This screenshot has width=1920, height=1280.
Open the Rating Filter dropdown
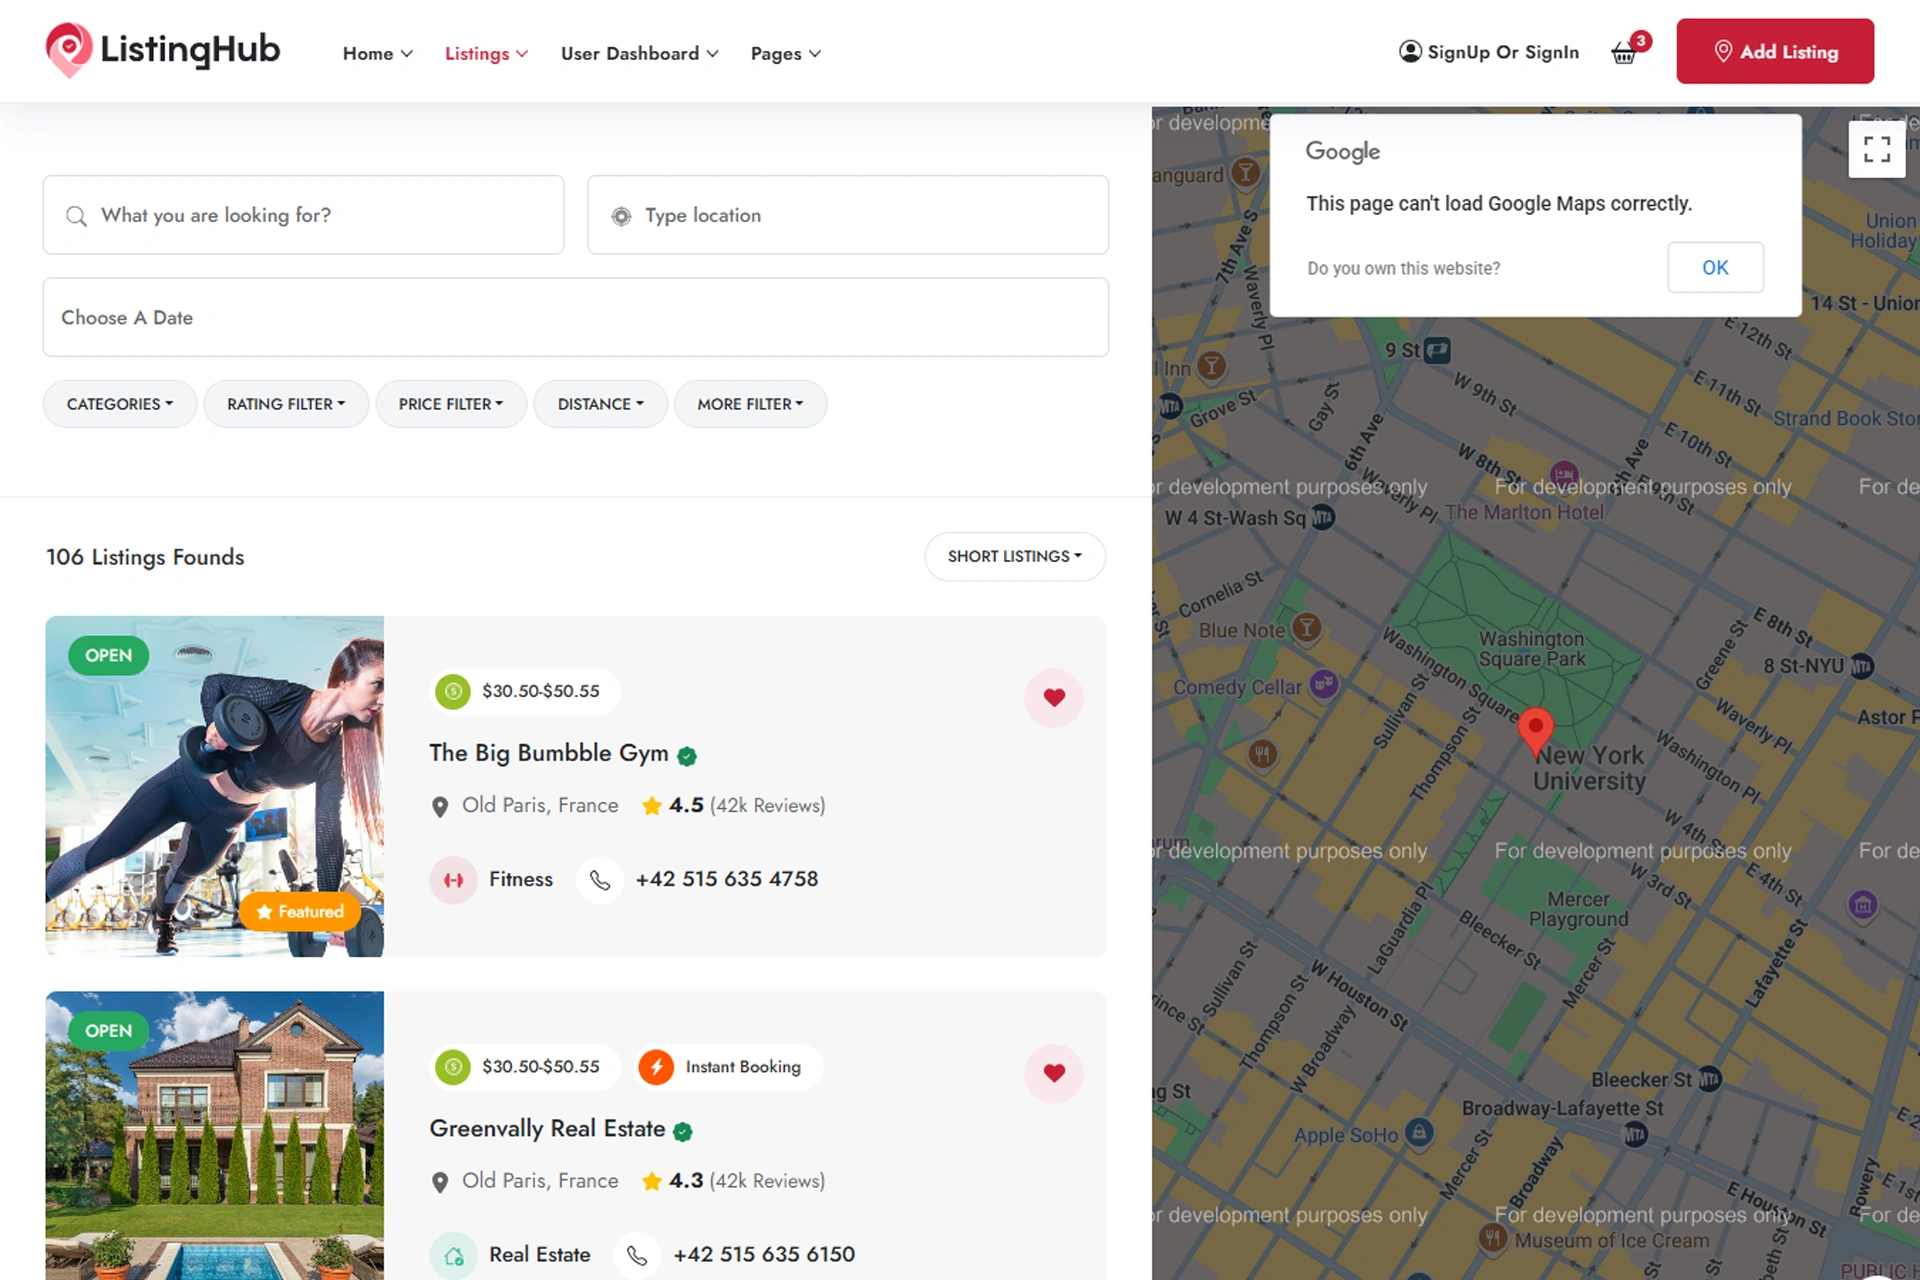pyautogui.click(x=286, y=404)
